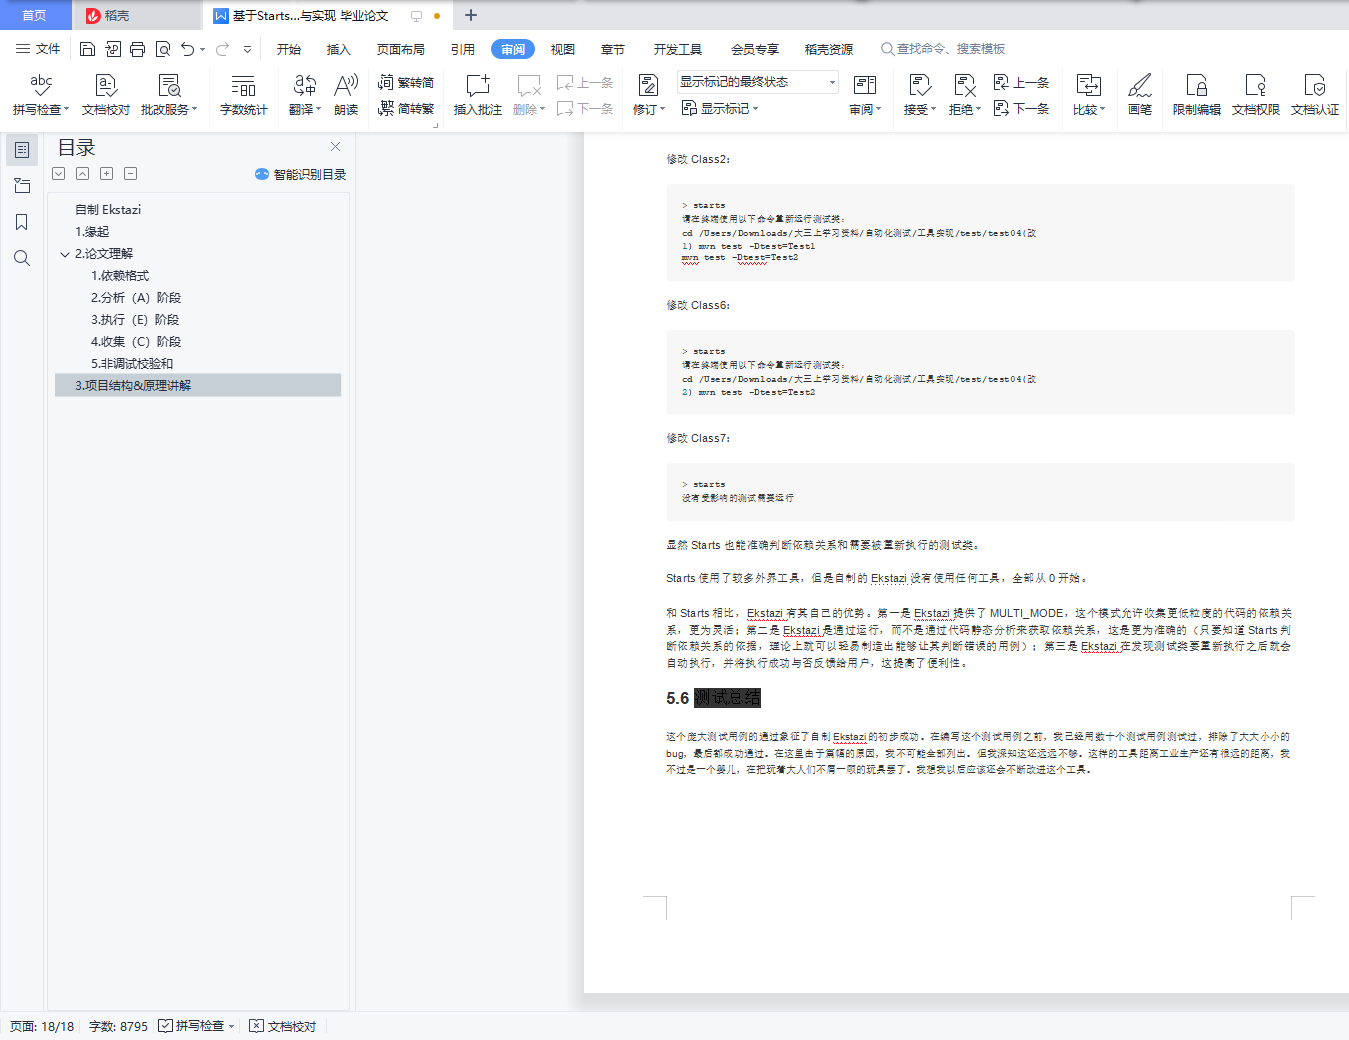Click the 查找命令、搜索模板 search field
Viewport: 1349px width, 1040px height.
[x=943, y=49]
